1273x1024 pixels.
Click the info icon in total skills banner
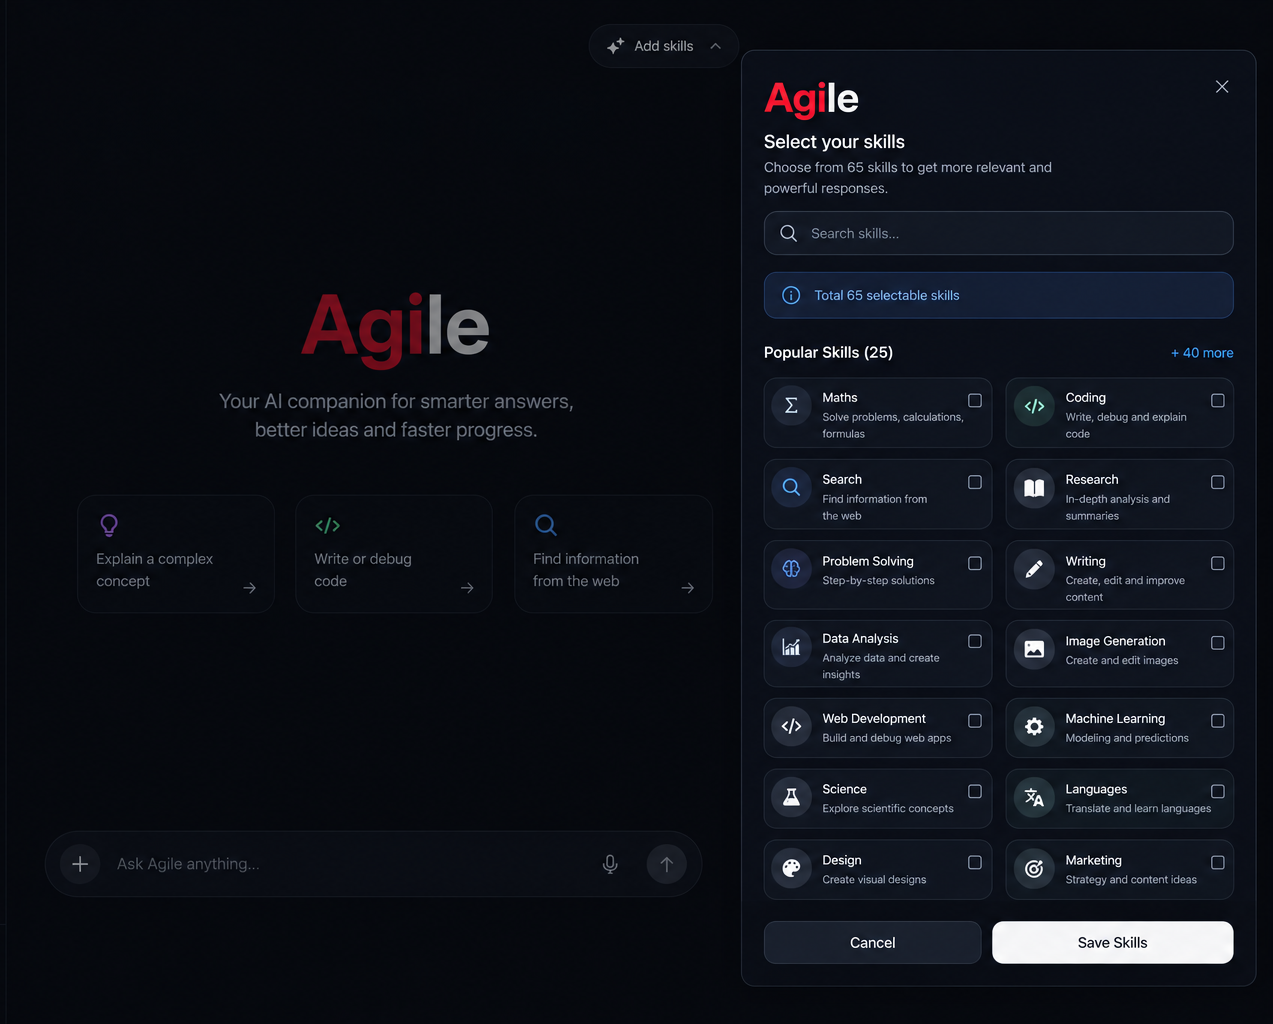click(791, 295)
